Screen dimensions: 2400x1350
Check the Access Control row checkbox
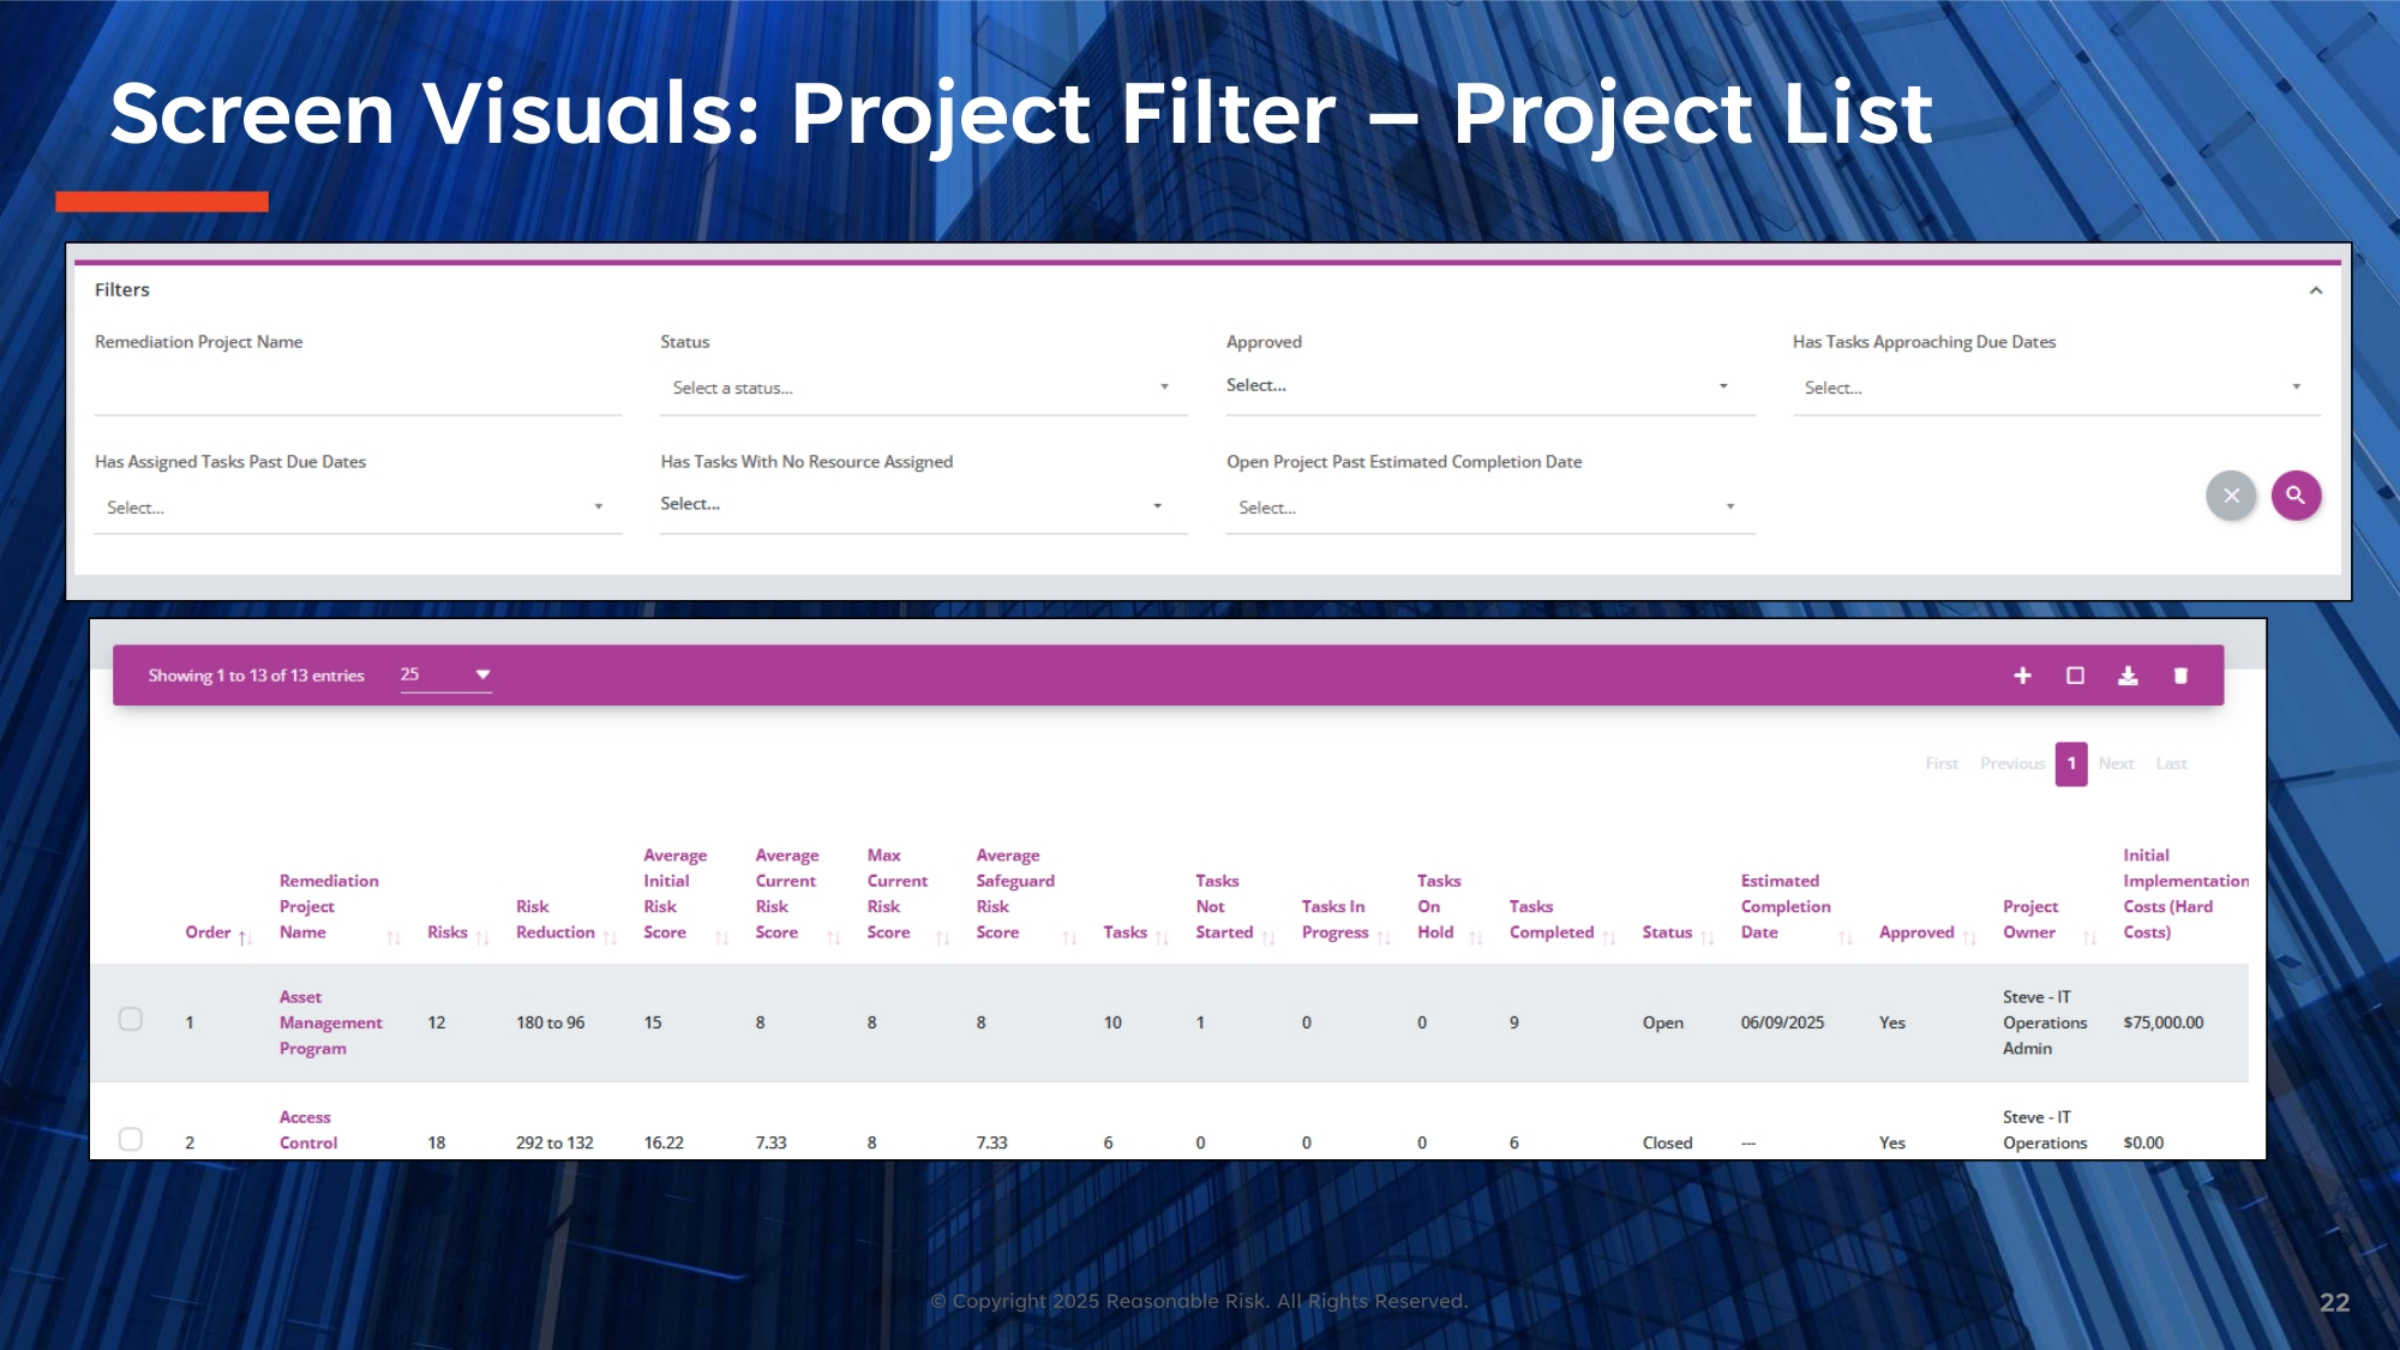(130, 1139)
